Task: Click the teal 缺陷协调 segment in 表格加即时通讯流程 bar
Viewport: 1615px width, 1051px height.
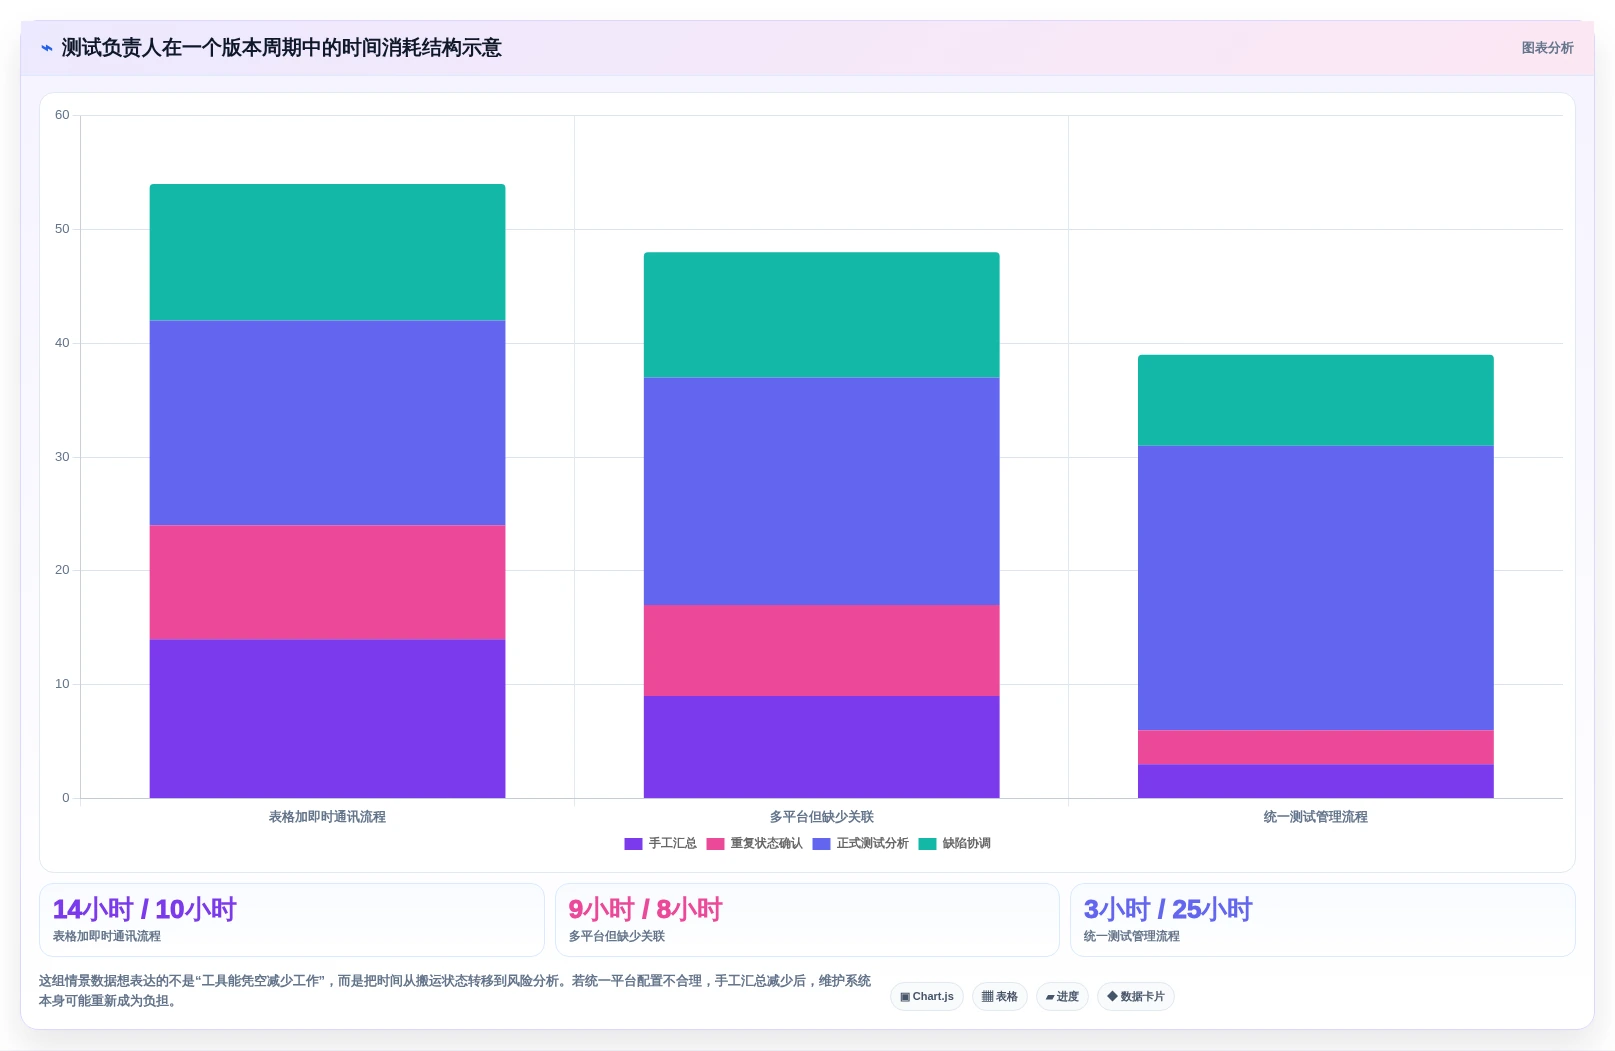Action: tap(327, 252)
